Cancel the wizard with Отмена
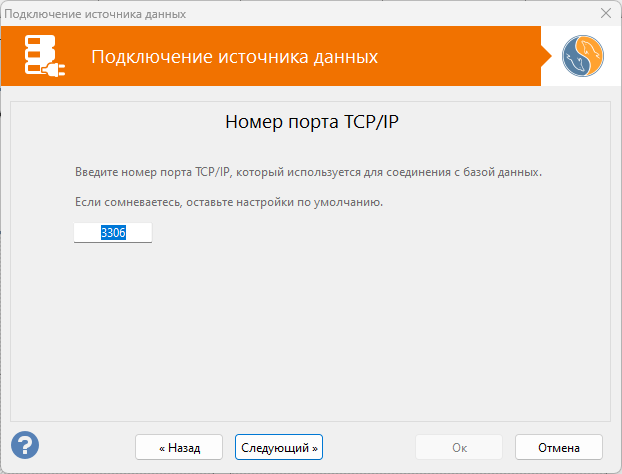 click(559, 447)
